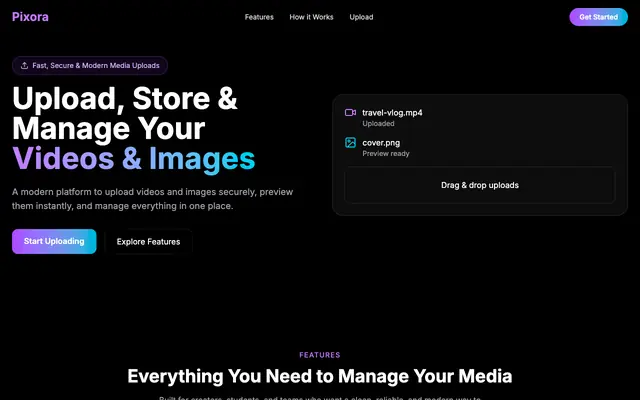Click the Get Started button
Image resolution: width=640 pixels, height=400 pixels.
point(598,17)
